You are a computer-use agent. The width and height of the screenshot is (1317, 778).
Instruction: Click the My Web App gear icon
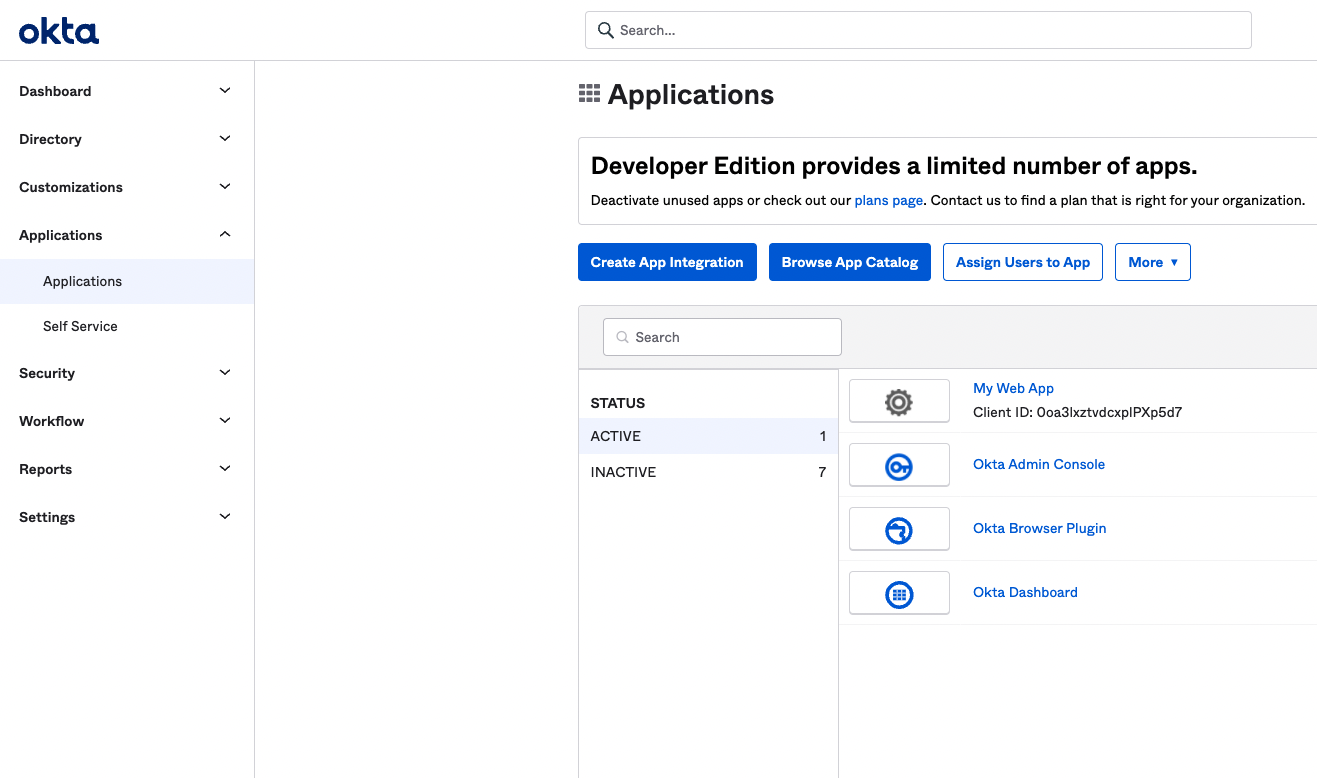coord(899,402)
